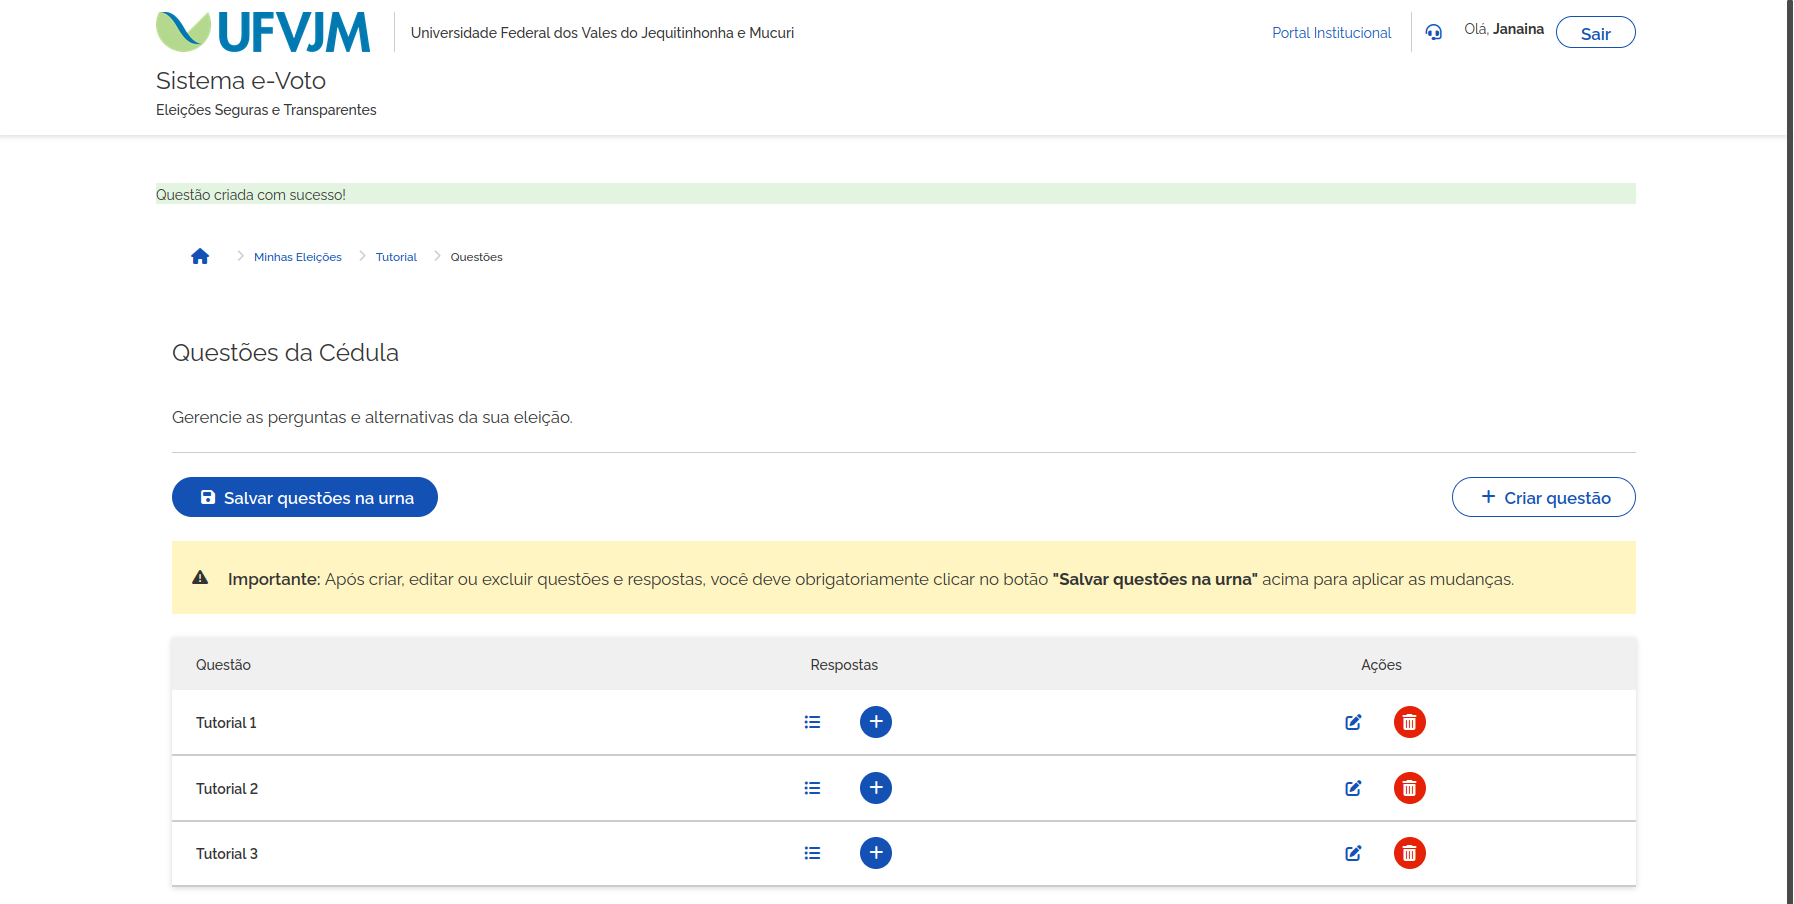Click the Ações column header
1794x904 pixels.
coord(1381,665)
